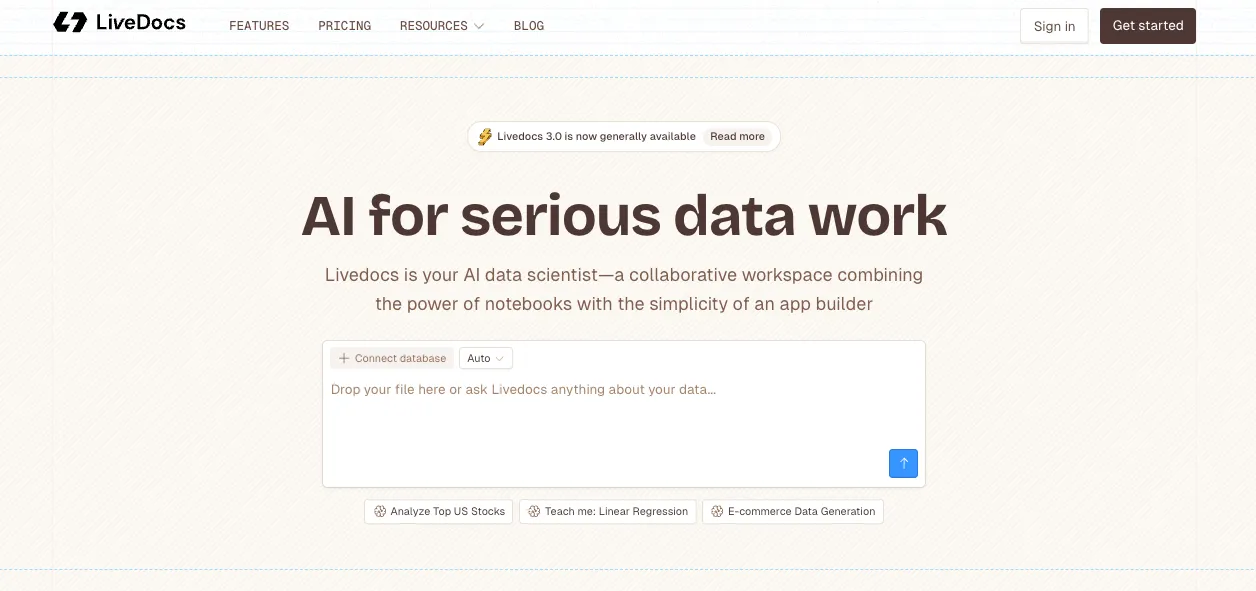Click the lightning bolt announcement icon
Image resolution: width=1256 pixels, height=591 pixels.
485,136
